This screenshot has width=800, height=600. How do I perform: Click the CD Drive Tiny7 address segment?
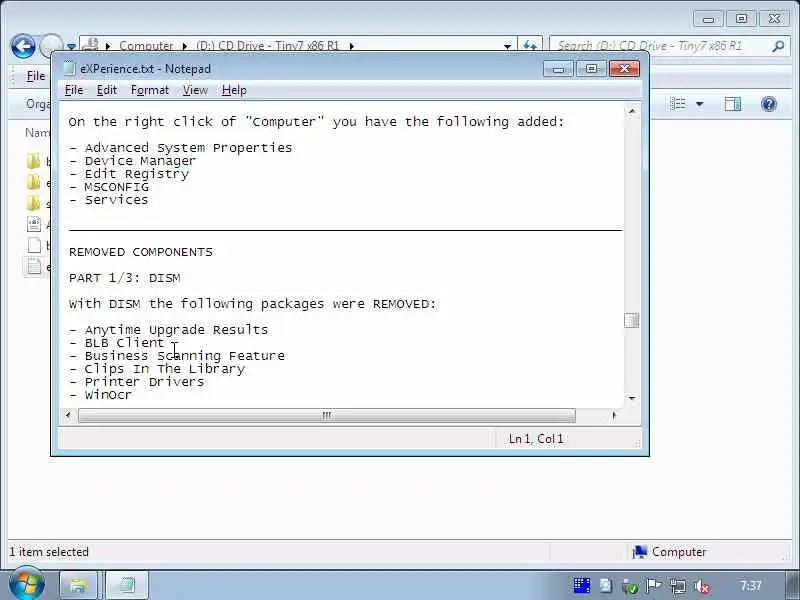pyautogui.click(x=267, y=45)
